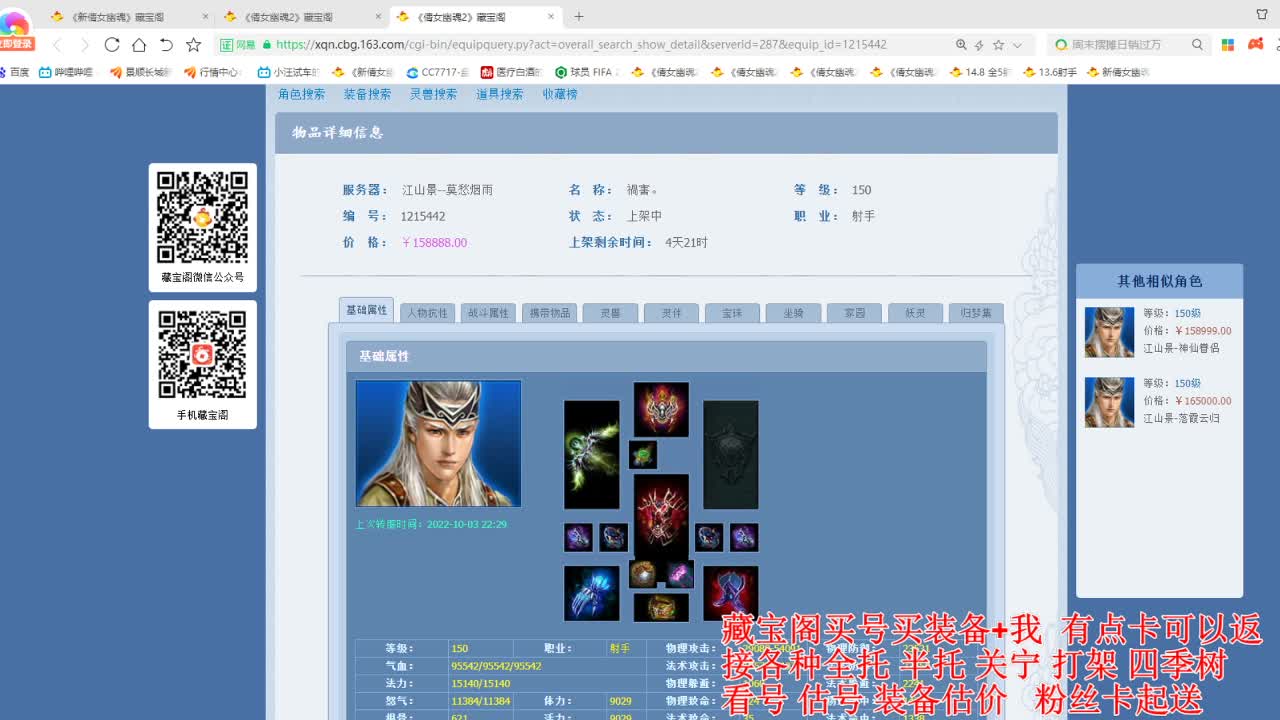This screenshot has height=720, width=1280.
Task: Click the golden ring equipment icon
Action: pyautogui.click(x=661, y=607)
